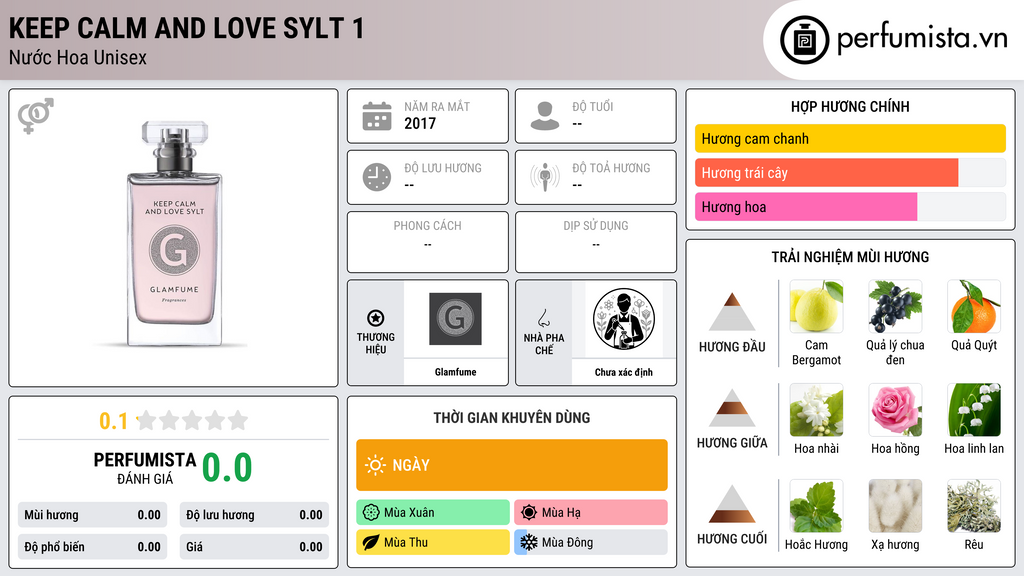This screenshot has width=1024, height=576.
Task: Click the Hương cuối pyramid icon
Action: pyautogui.click(x=732, y=504)
